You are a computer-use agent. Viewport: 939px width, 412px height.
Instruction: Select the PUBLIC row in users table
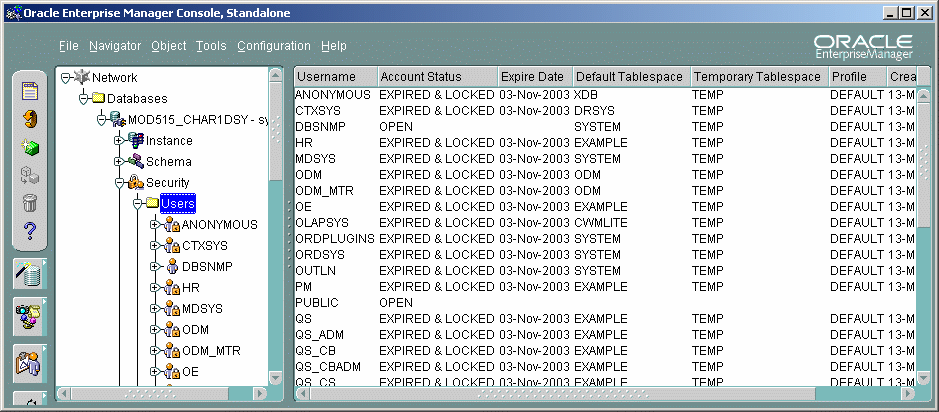pyautogui.click(x=605, y=302)
